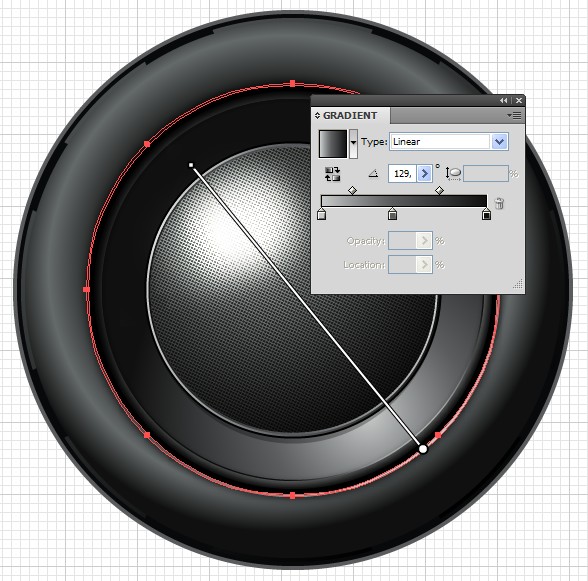Click the gradient fill preview swatch
Viewport: 588px width, 581px height.
pos(333,144)
